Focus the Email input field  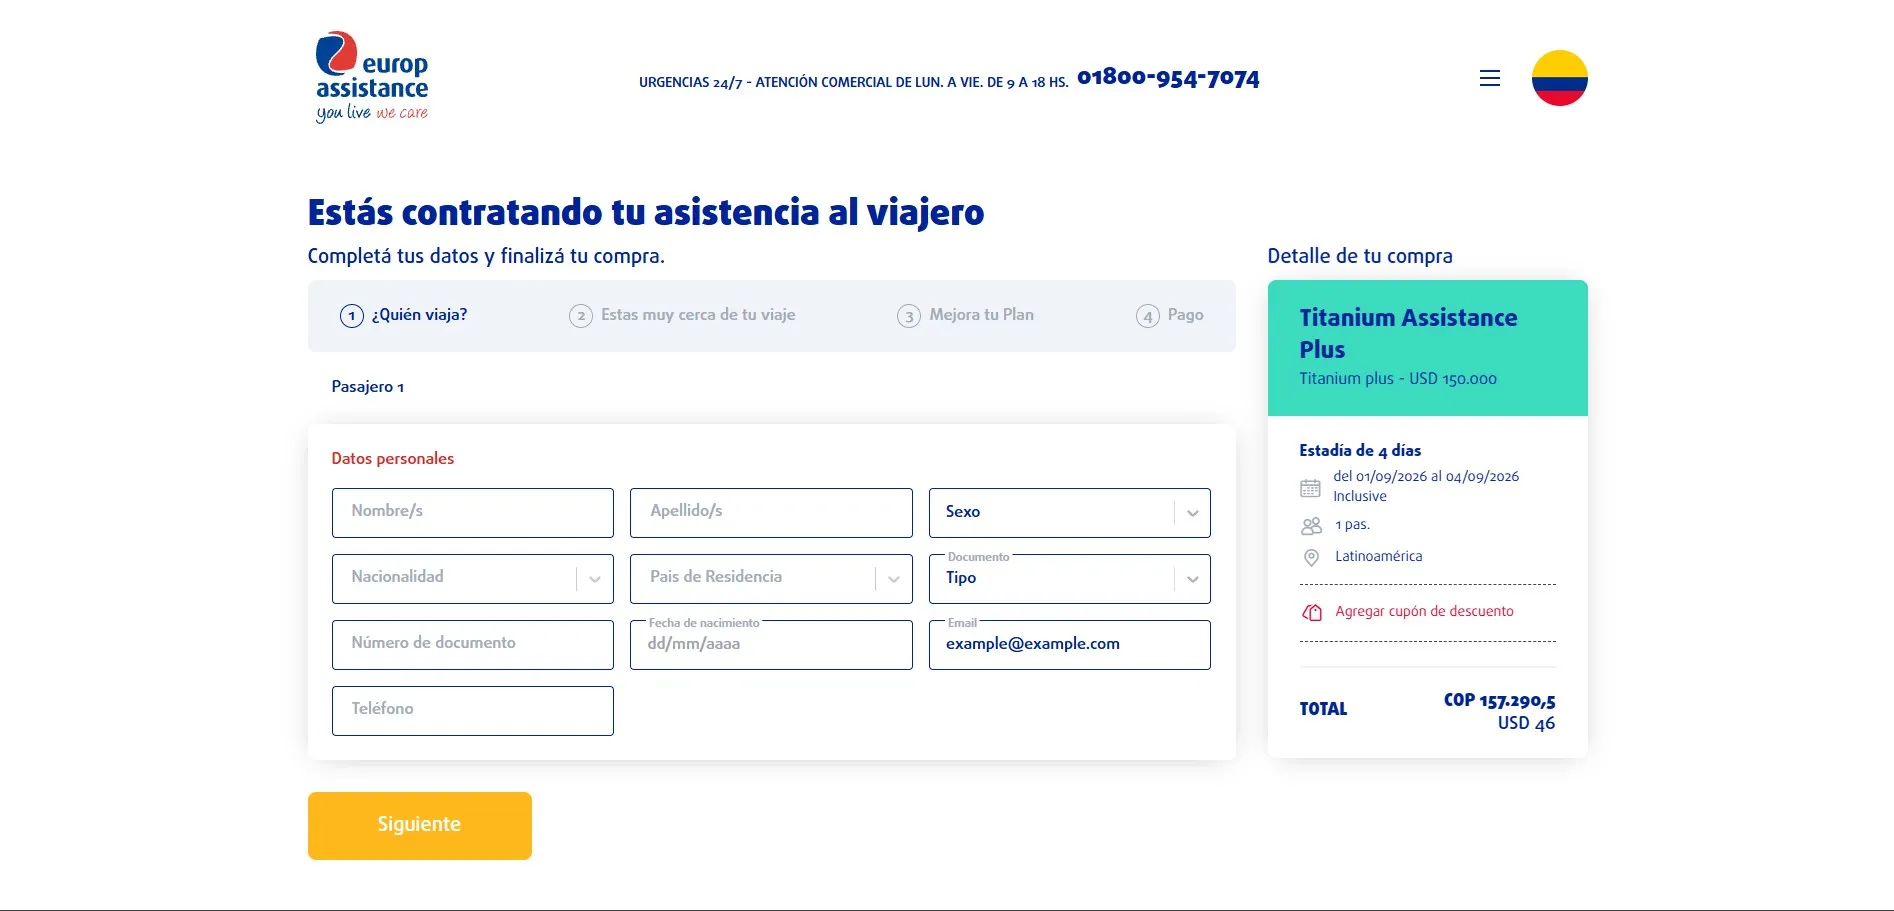(x=1069, y=645)
